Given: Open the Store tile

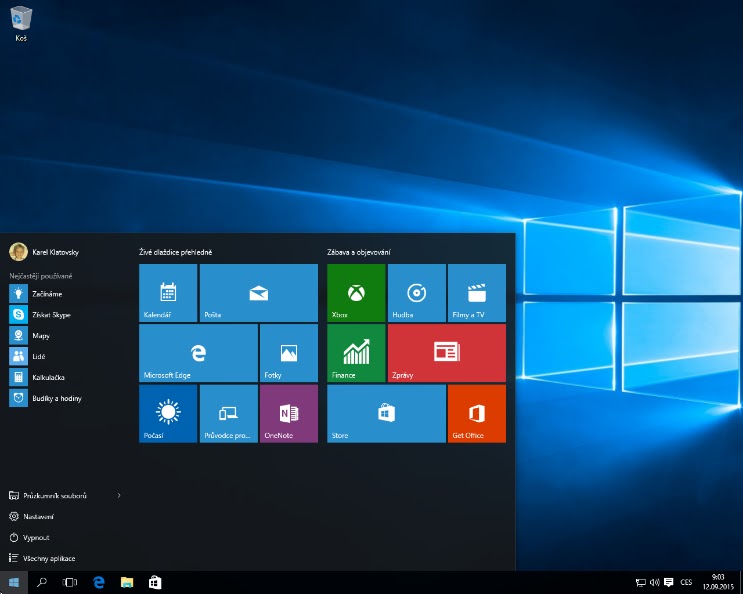Looking at the screenshot, I should 386,414.
